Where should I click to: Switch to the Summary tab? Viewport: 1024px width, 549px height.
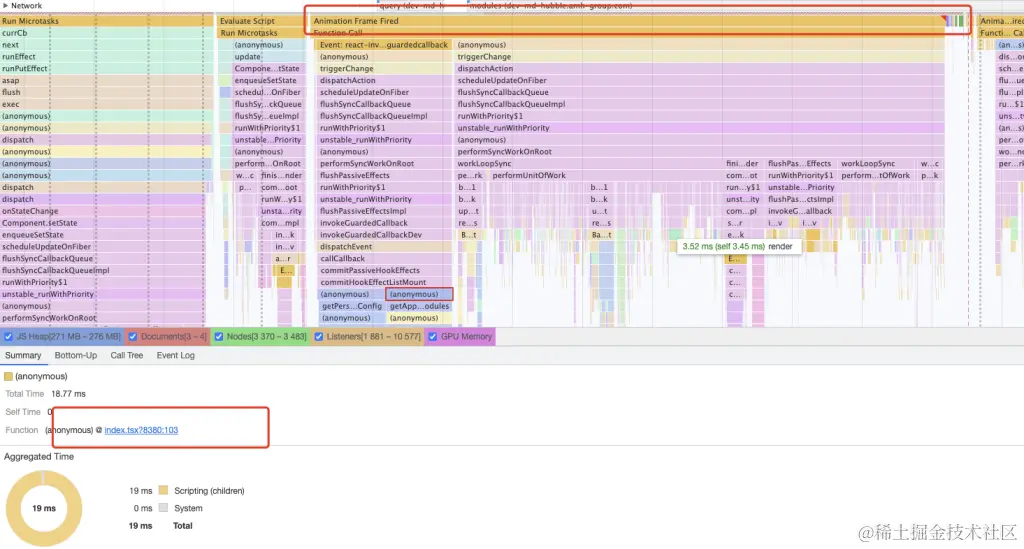click(x=23, y=356)
